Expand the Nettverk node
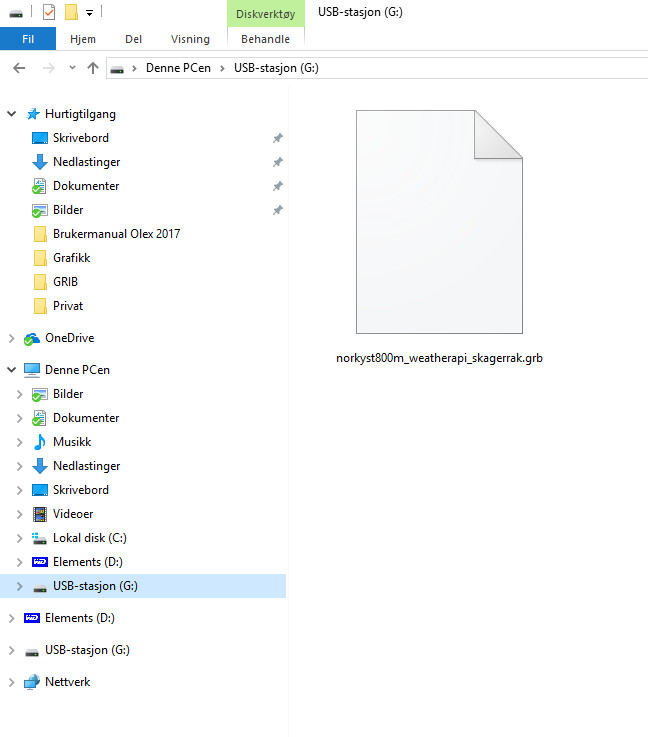The height and width of the screenshot is (737, 648). pos(12,682)
